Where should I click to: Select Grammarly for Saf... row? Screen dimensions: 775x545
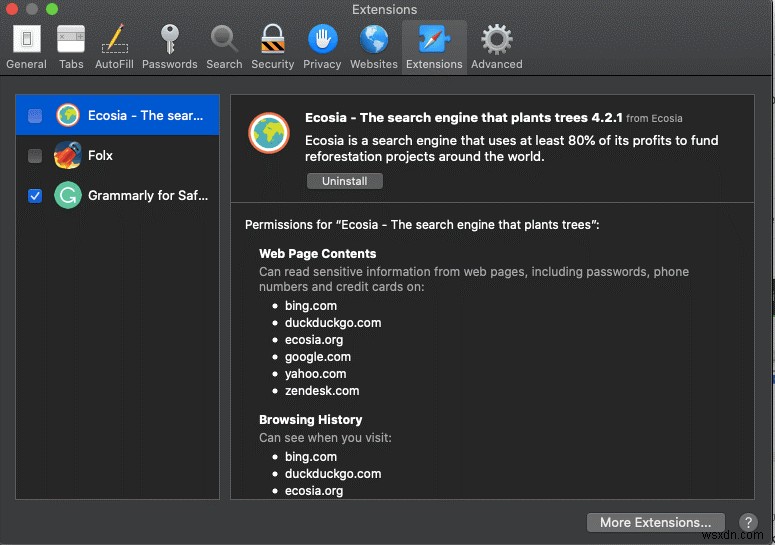pos(118,195)
